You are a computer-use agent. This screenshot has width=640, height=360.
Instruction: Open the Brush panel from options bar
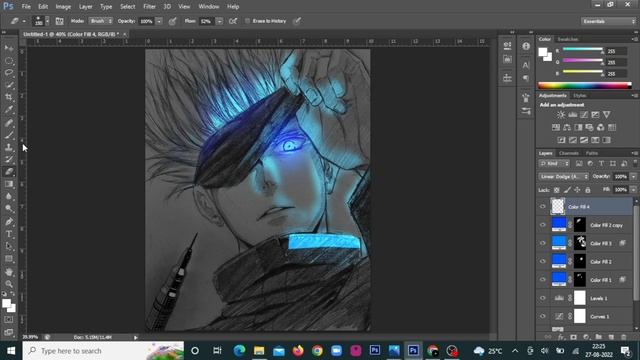pos(59,21)
